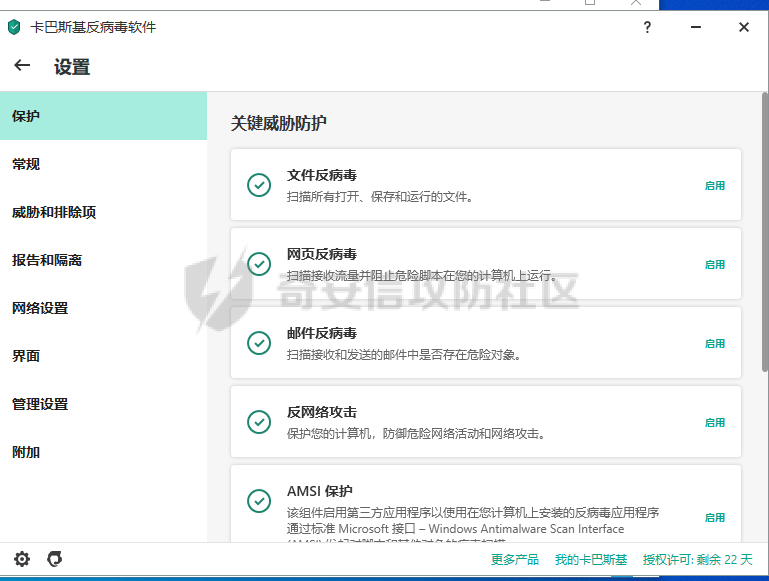Go to 报告和隔离 in sidebar
Viewport: 769px width, 581px height.
point(47,260)
